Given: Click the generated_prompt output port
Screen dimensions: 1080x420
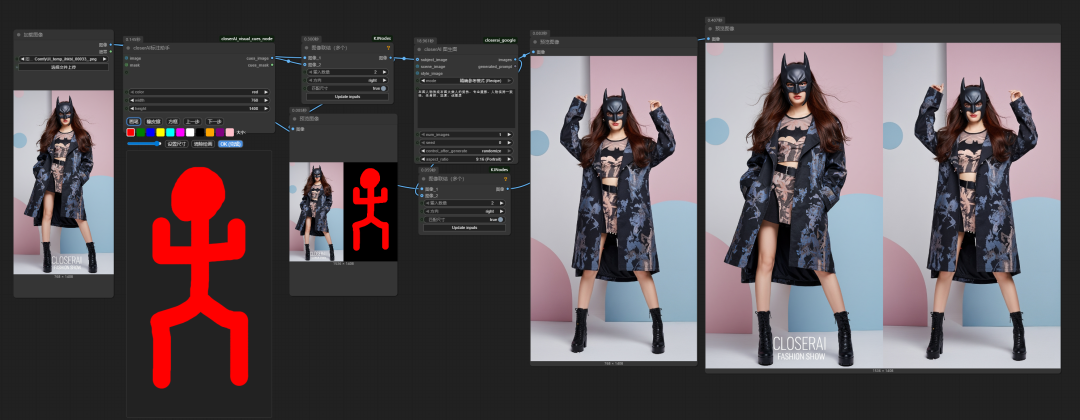Looking at the screenshot, I should tap(515, 66).
